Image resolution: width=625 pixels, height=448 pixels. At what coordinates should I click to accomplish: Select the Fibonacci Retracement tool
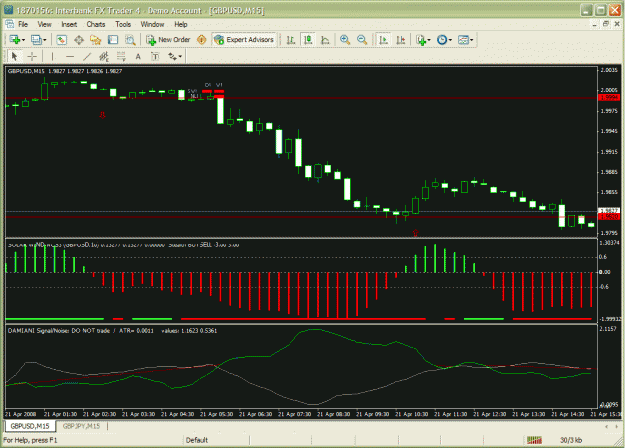[121, 57]
